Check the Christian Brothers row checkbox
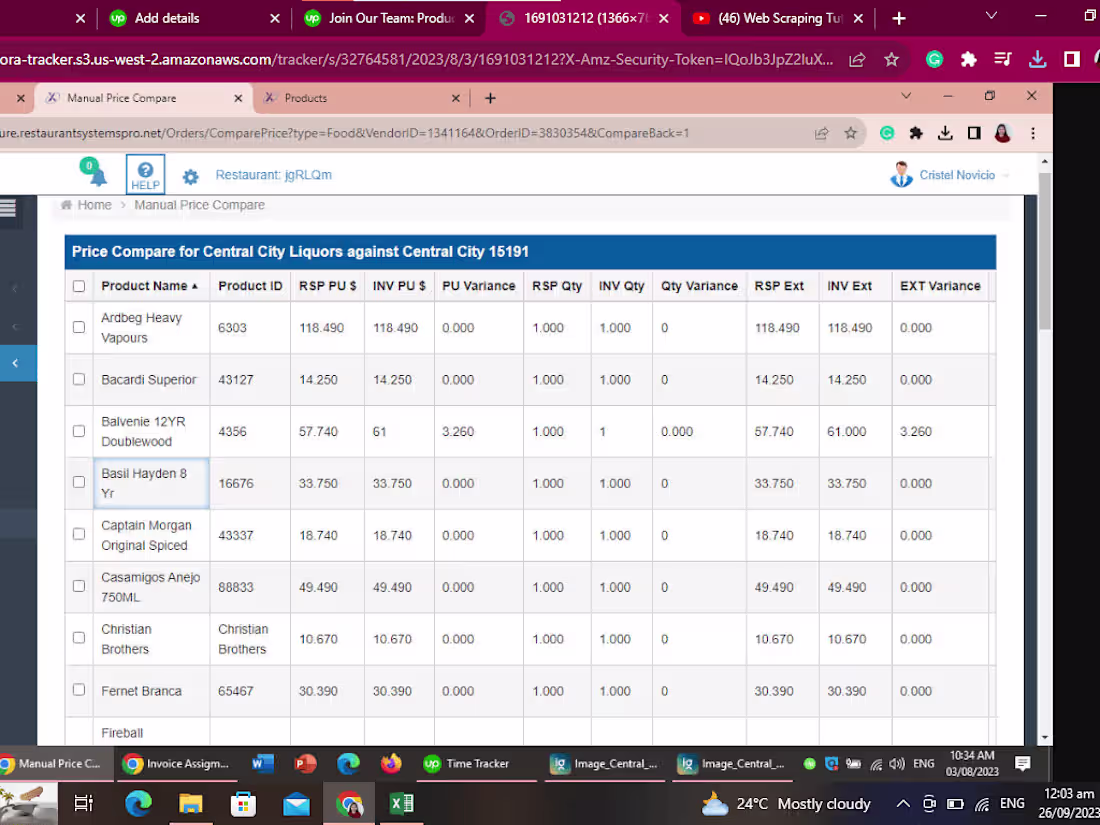The width and height of the screenshot is (1100, 825). (x=79, y=638)
